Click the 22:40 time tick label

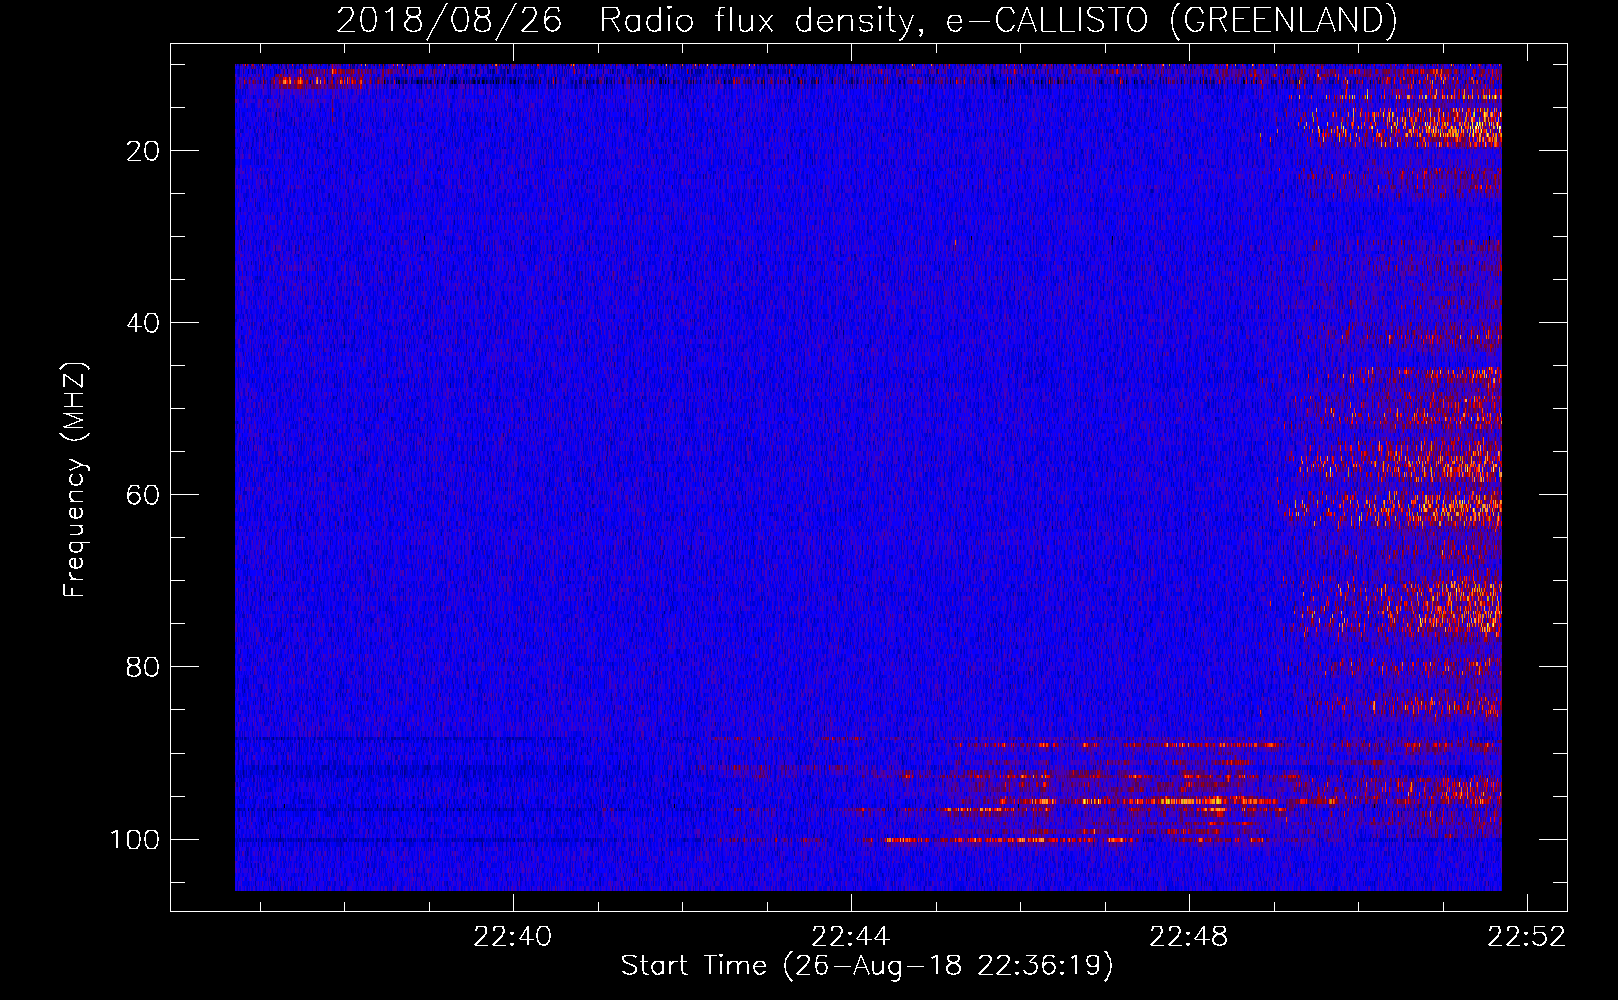[x=513, y=937]
